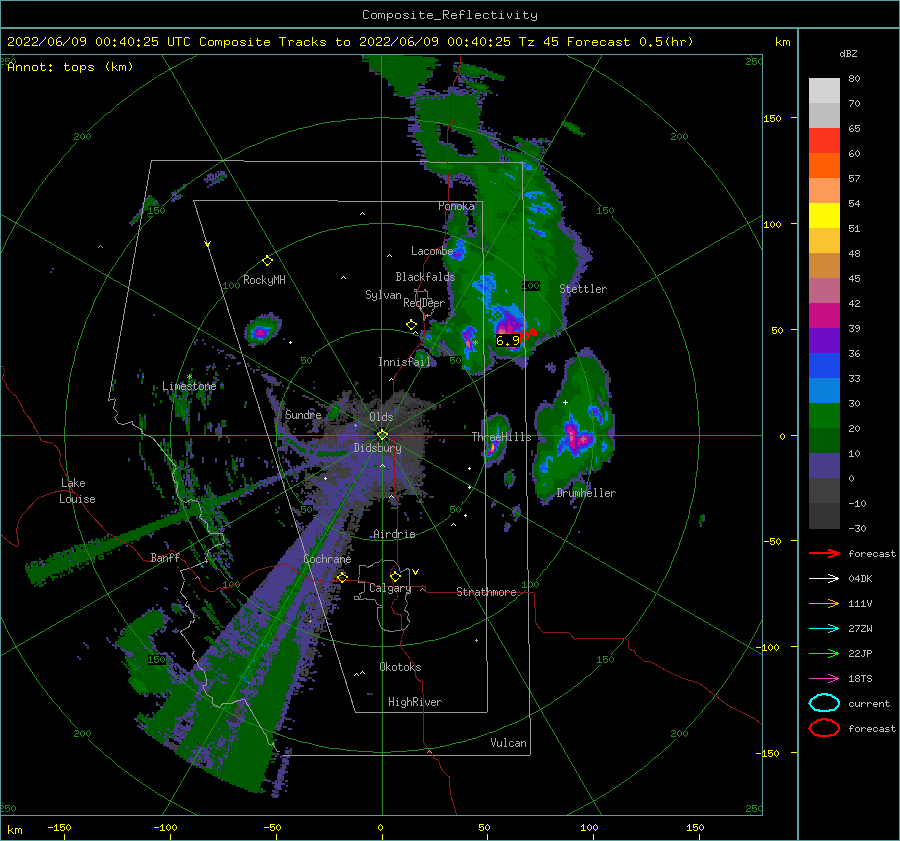Image resolution: width=900 pixels, height=841 pixels.
Task: Click the green 22JP arrow legend icon
Action: [x=824, y=653]
